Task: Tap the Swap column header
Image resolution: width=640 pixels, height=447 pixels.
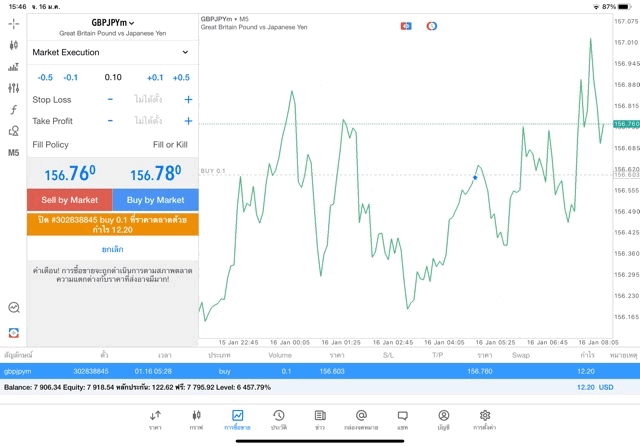Action: (x=521, y=355)
